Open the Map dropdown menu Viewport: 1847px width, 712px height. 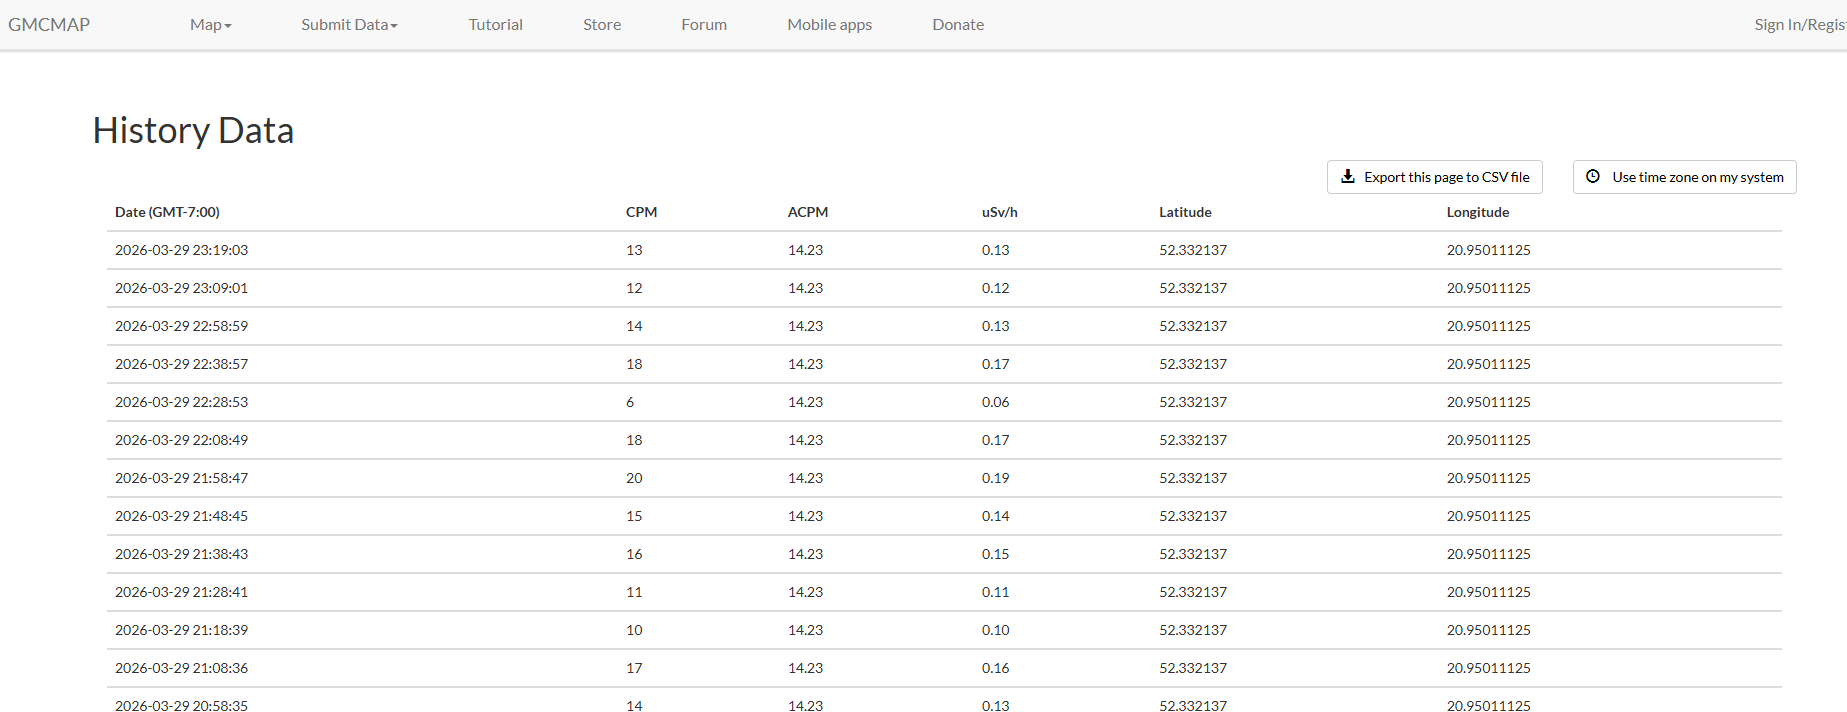(x=210, y=25)
